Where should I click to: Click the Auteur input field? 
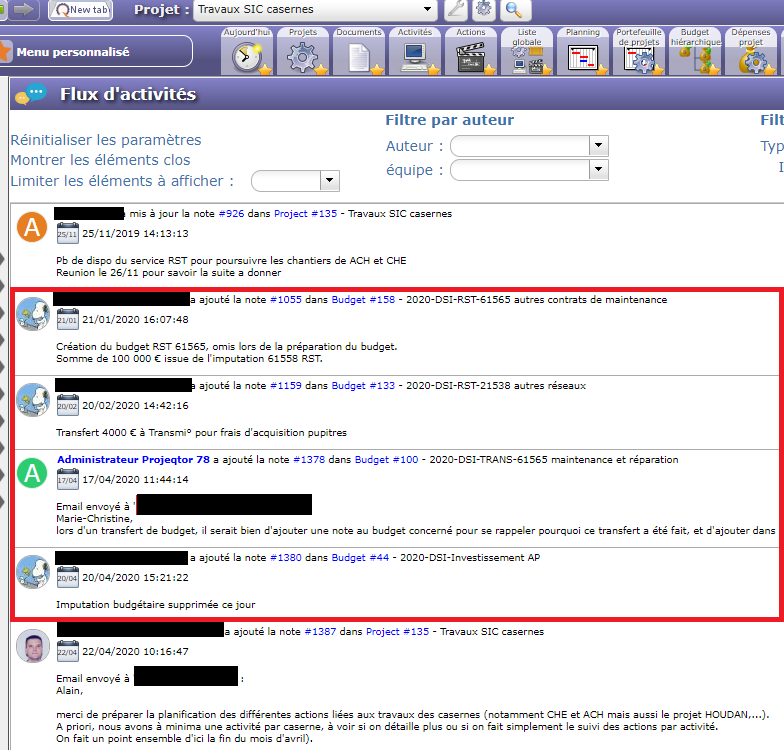520,146
